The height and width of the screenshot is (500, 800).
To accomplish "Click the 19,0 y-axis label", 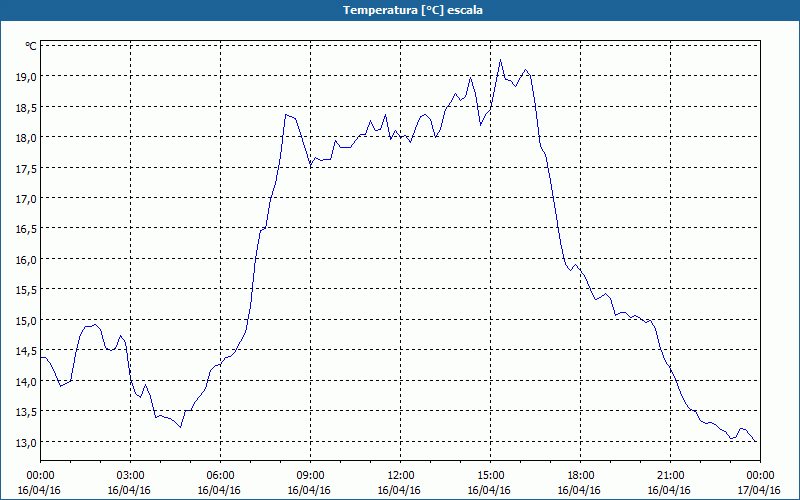I will pyautogui.click(x=27, y=77).
